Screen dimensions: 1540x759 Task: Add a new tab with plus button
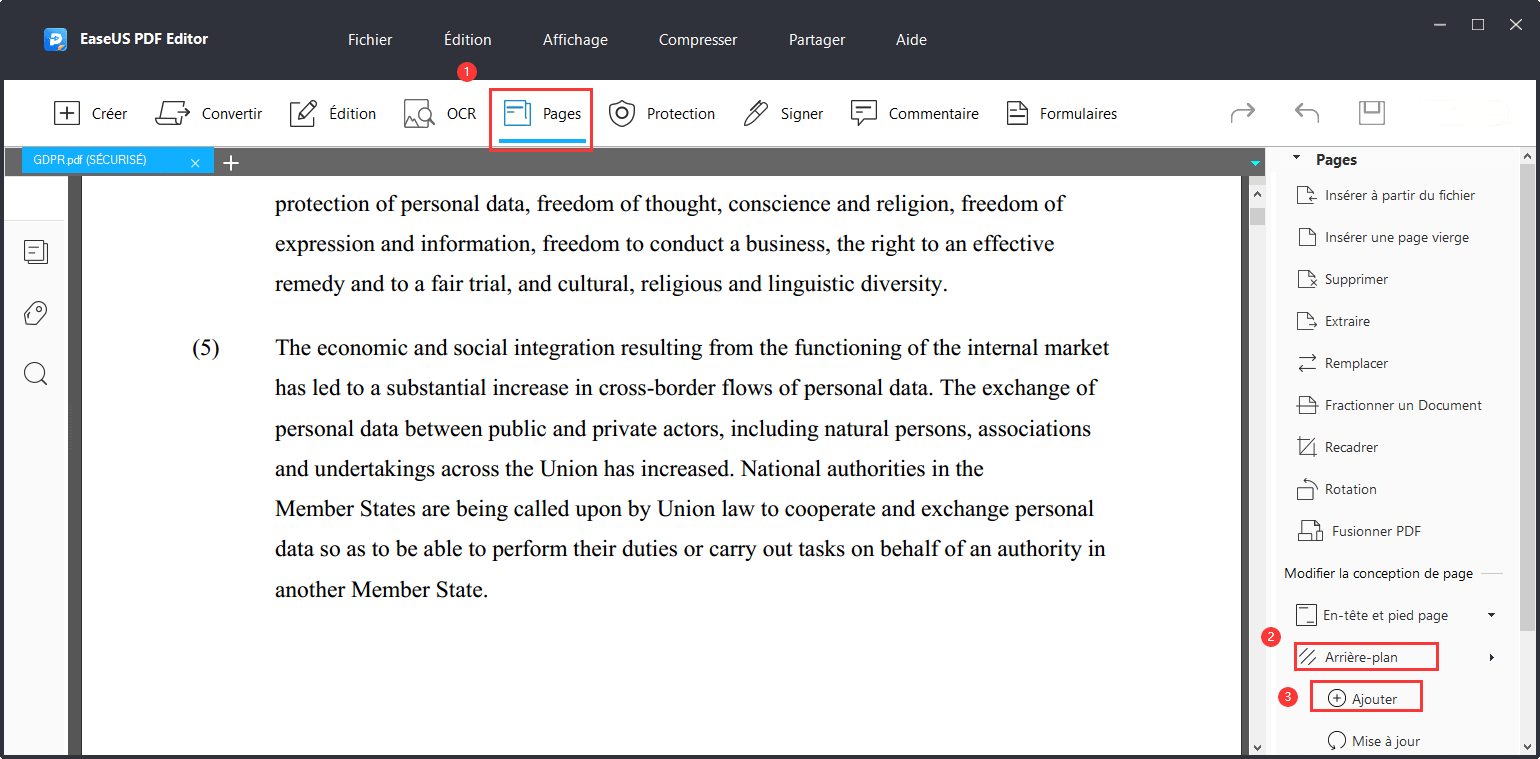[231, 162]
